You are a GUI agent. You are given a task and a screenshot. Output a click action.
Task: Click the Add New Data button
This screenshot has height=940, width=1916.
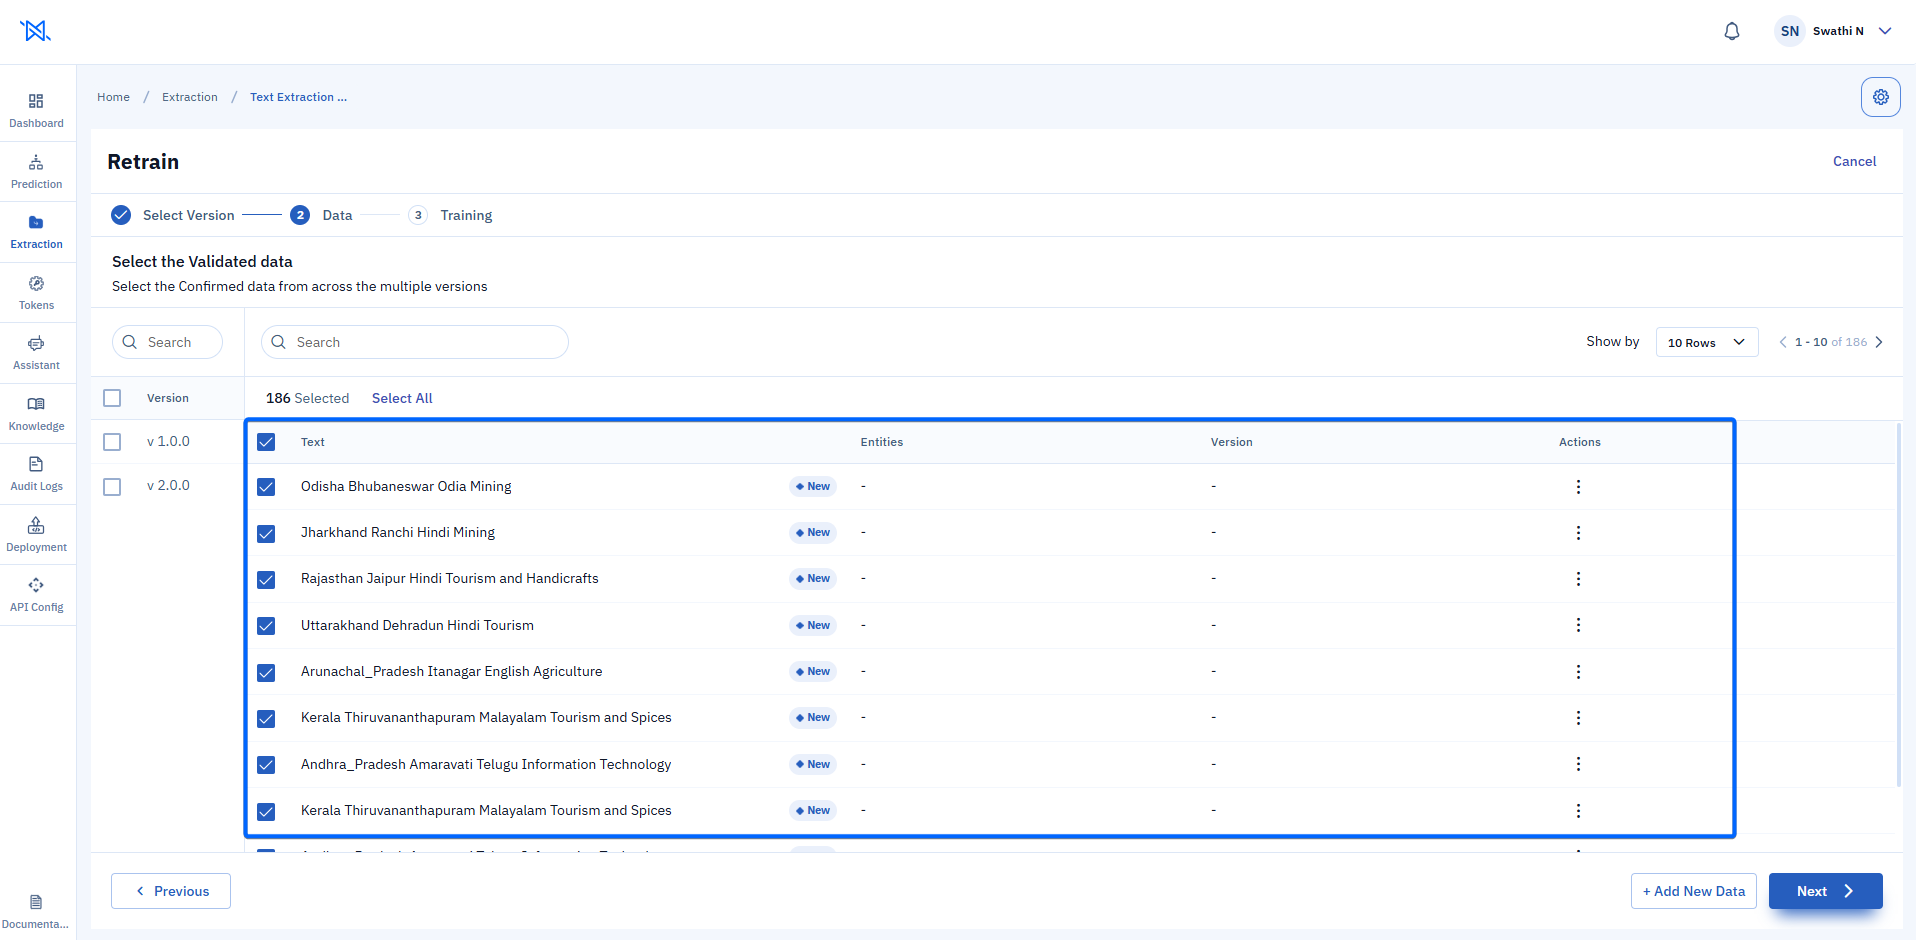(1694, 891)
